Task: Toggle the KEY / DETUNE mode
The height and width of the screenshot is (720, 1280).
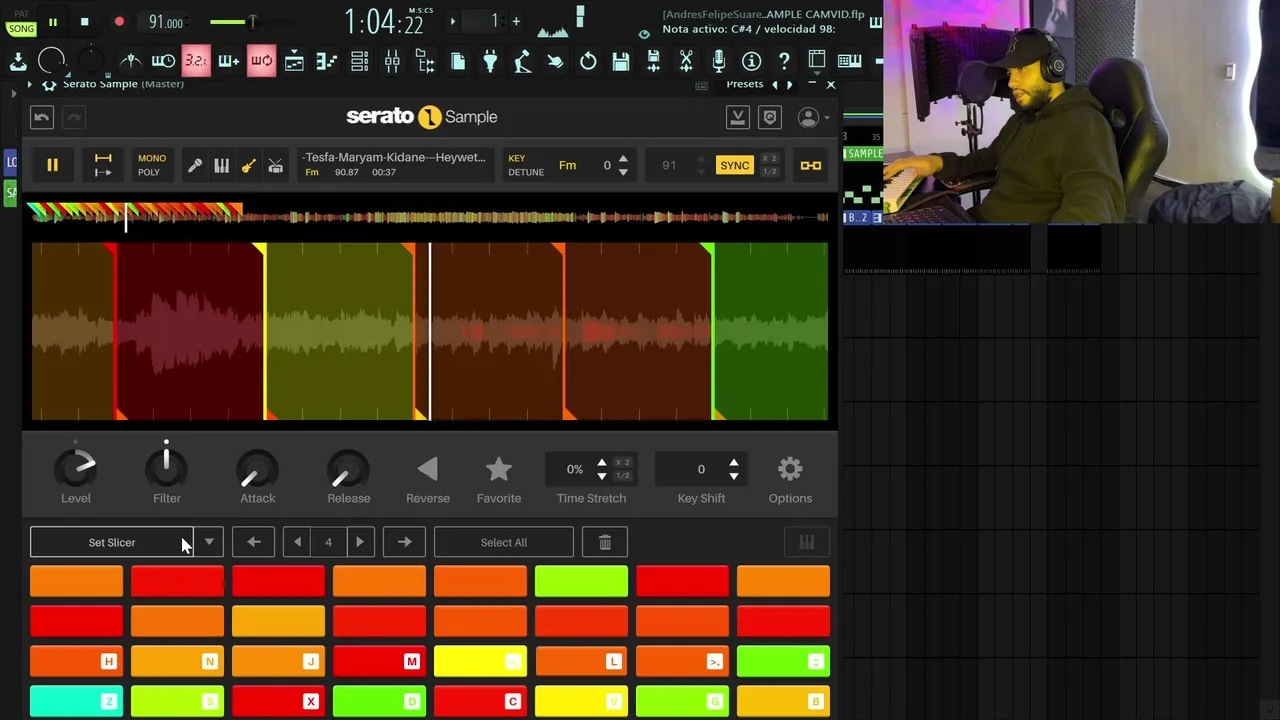Action: (525, 165)
